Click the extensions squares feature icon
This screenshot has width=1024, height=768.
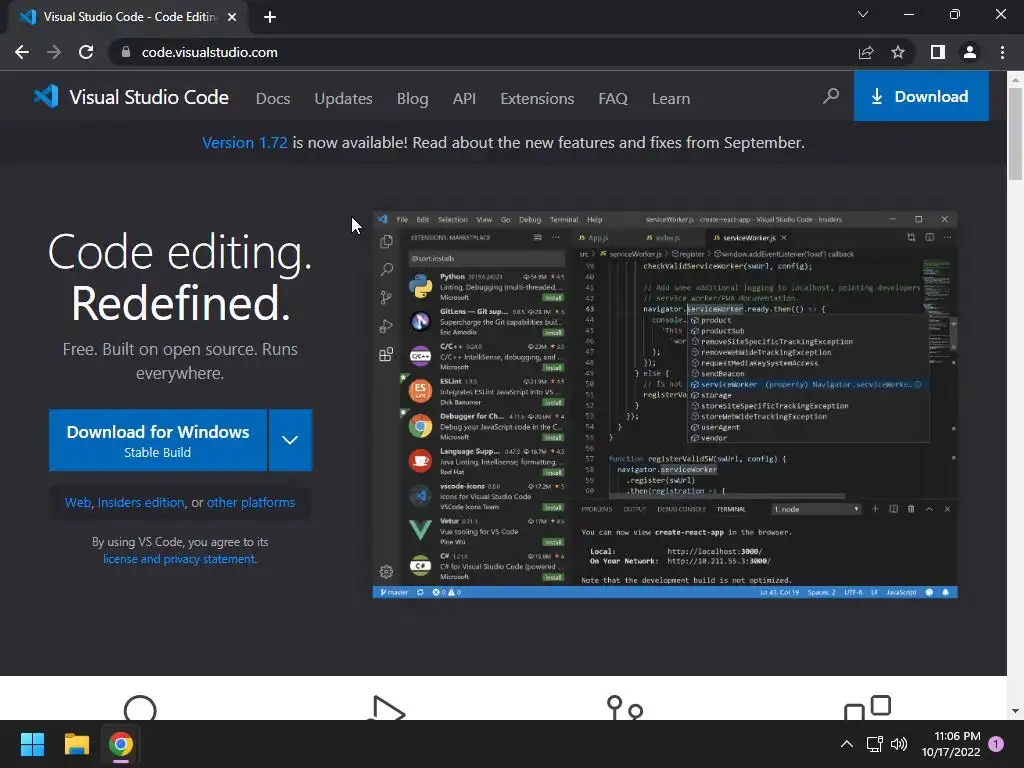tap(867, 708)
